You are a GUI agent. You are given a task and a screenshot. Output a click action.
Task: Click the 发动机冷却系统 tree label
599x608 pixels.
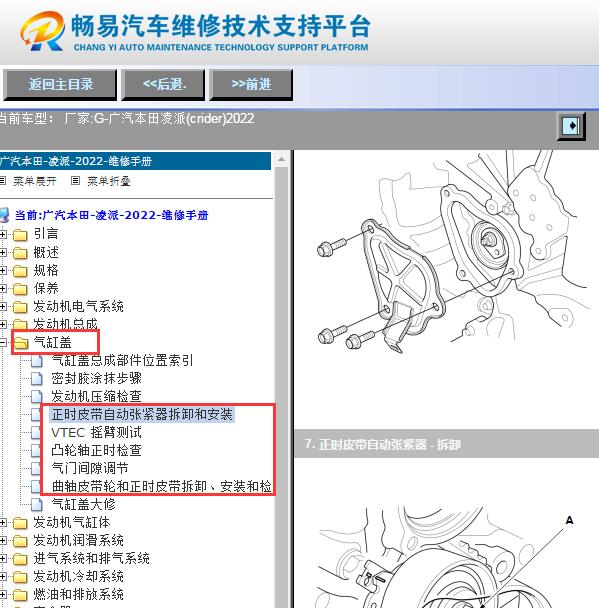click(x=78, y=577)
